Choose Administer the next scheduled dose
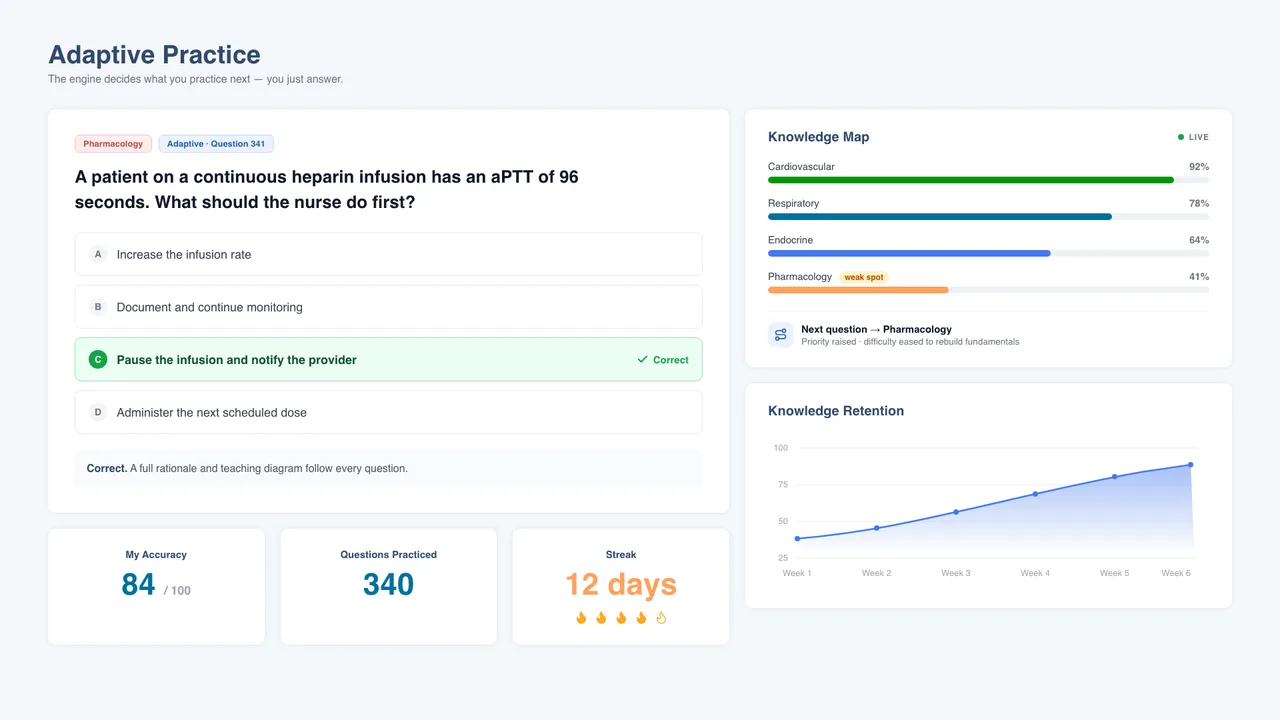The width and height of the screenshot is (1280, 720). pos(388,412)
